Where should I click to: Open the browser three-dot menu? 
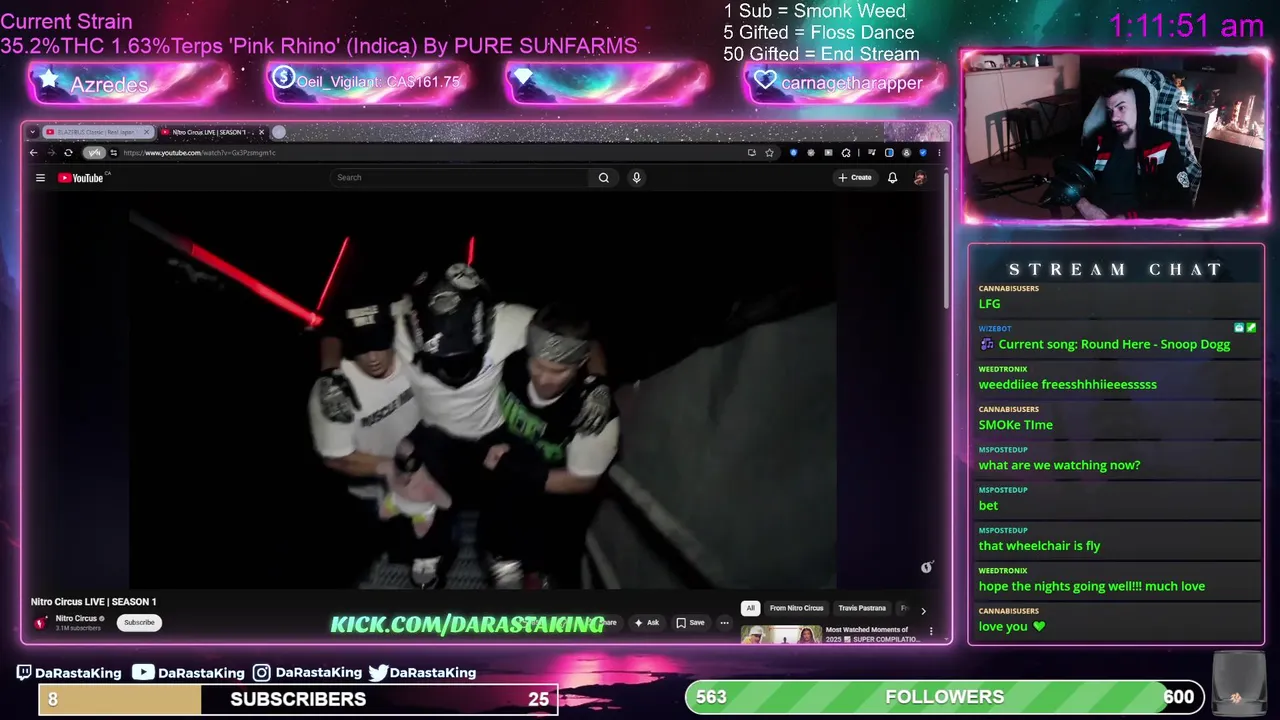coord(939,153)
